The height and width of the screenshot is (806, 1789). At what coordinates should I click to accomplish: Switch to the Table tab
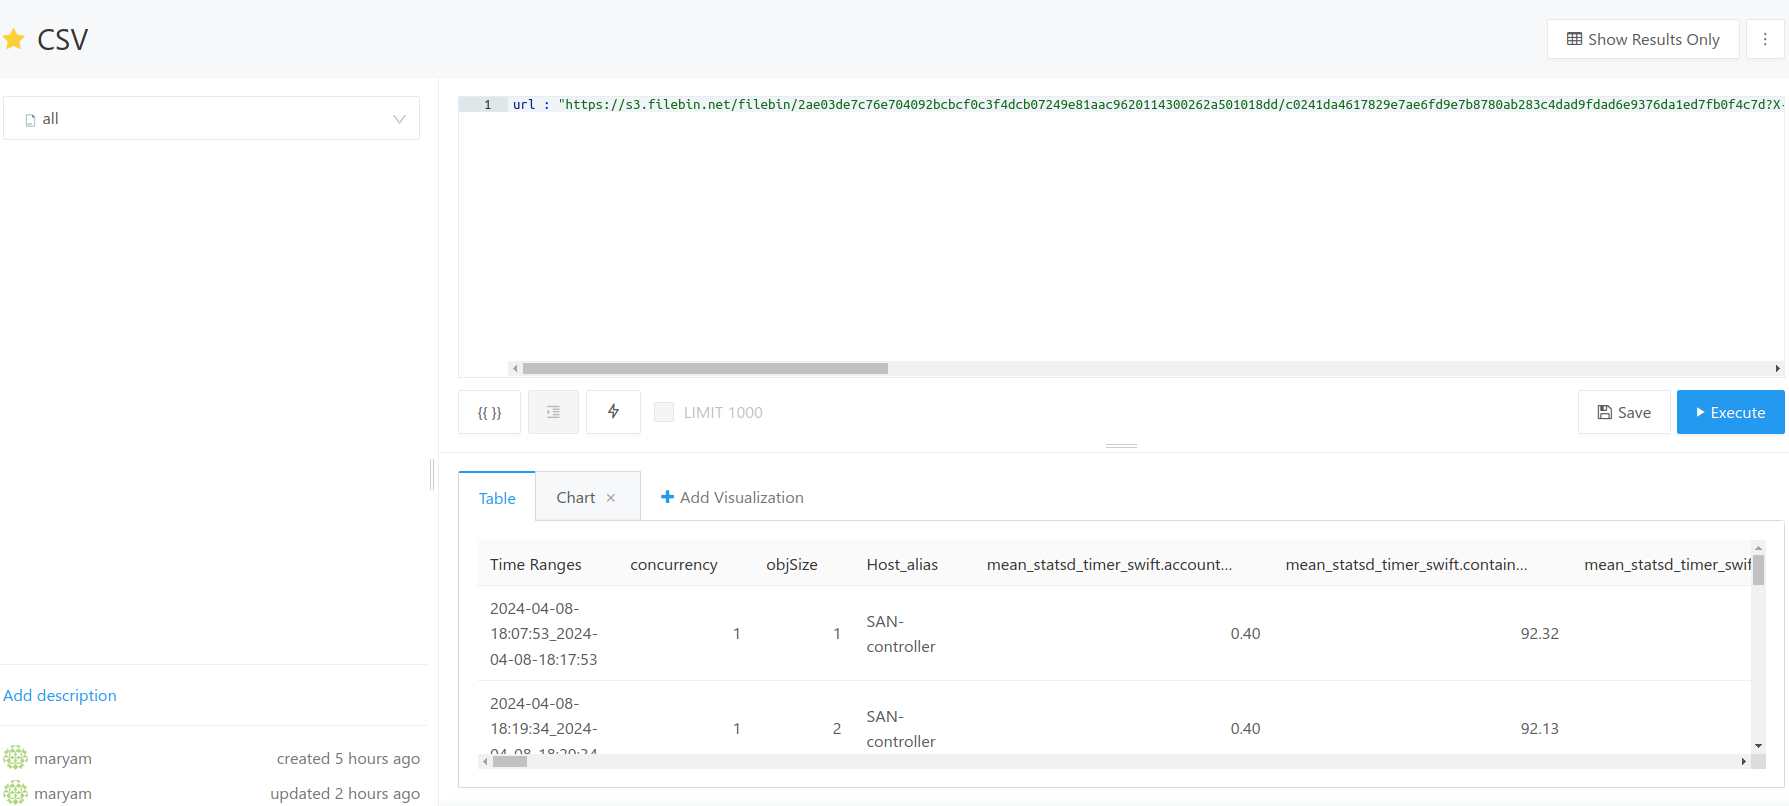tap(497, 498)
